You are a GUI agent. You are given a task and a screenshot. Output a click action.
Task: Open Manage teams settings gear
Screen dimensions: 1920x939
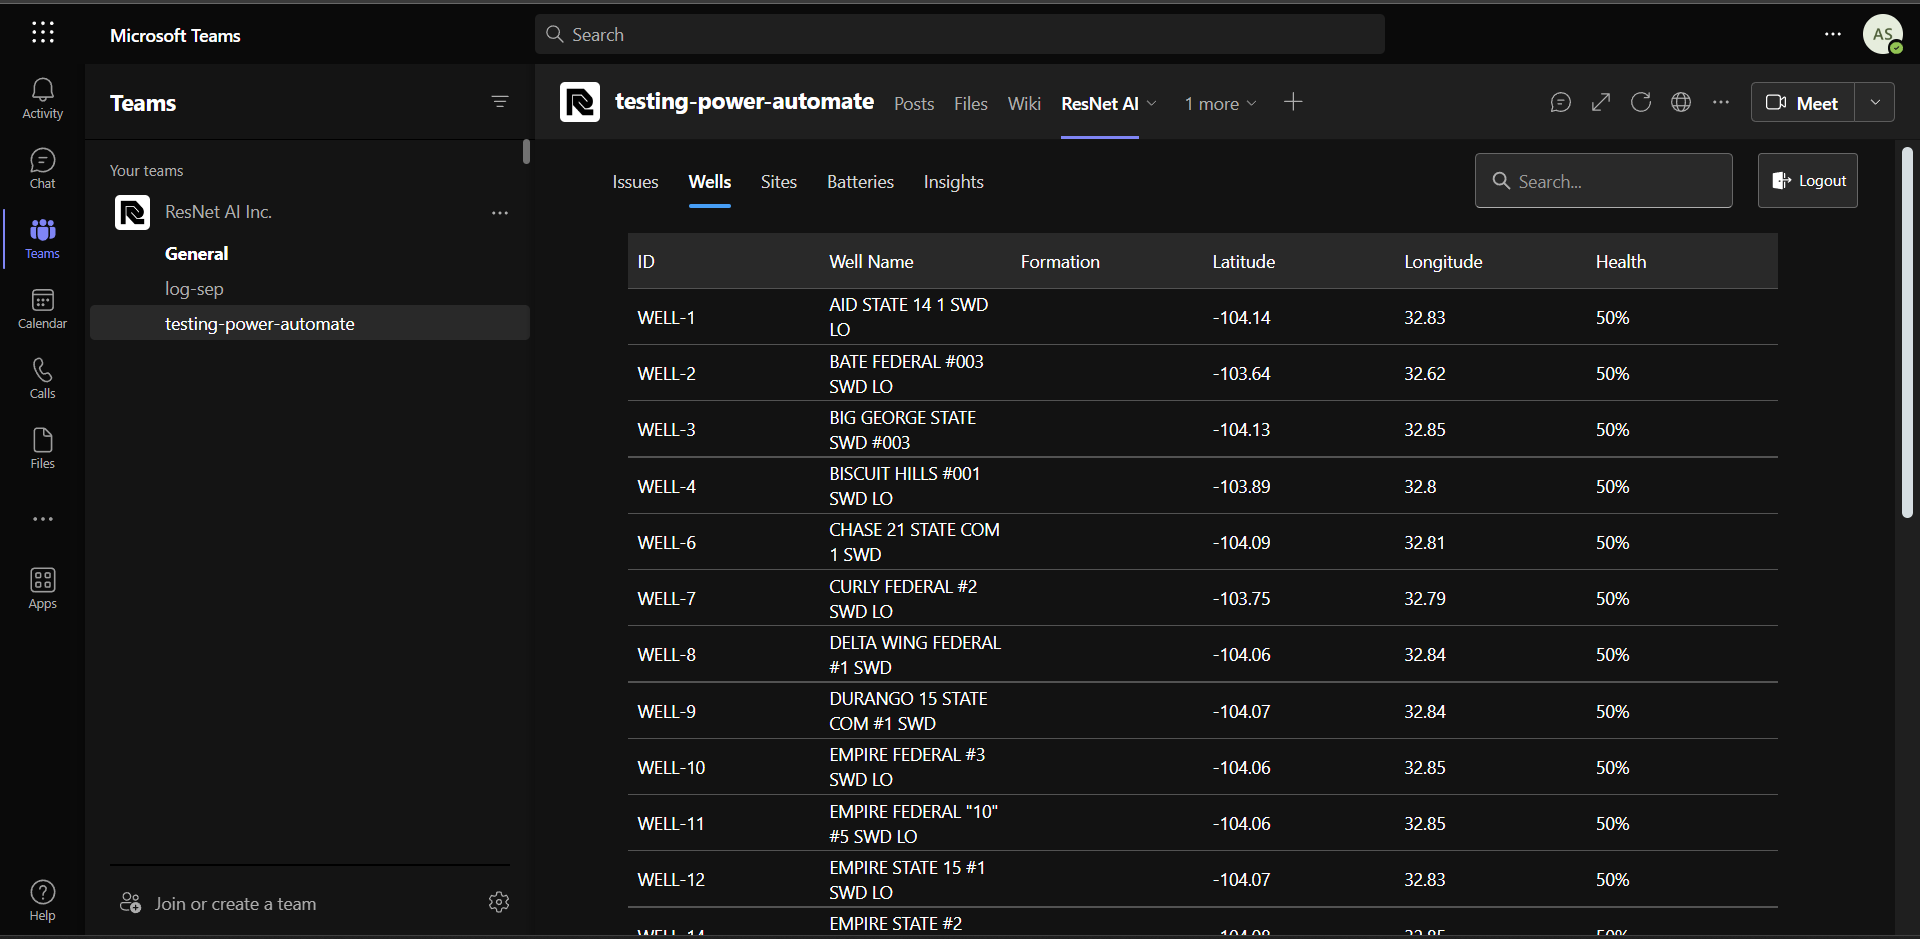[499, 902]
